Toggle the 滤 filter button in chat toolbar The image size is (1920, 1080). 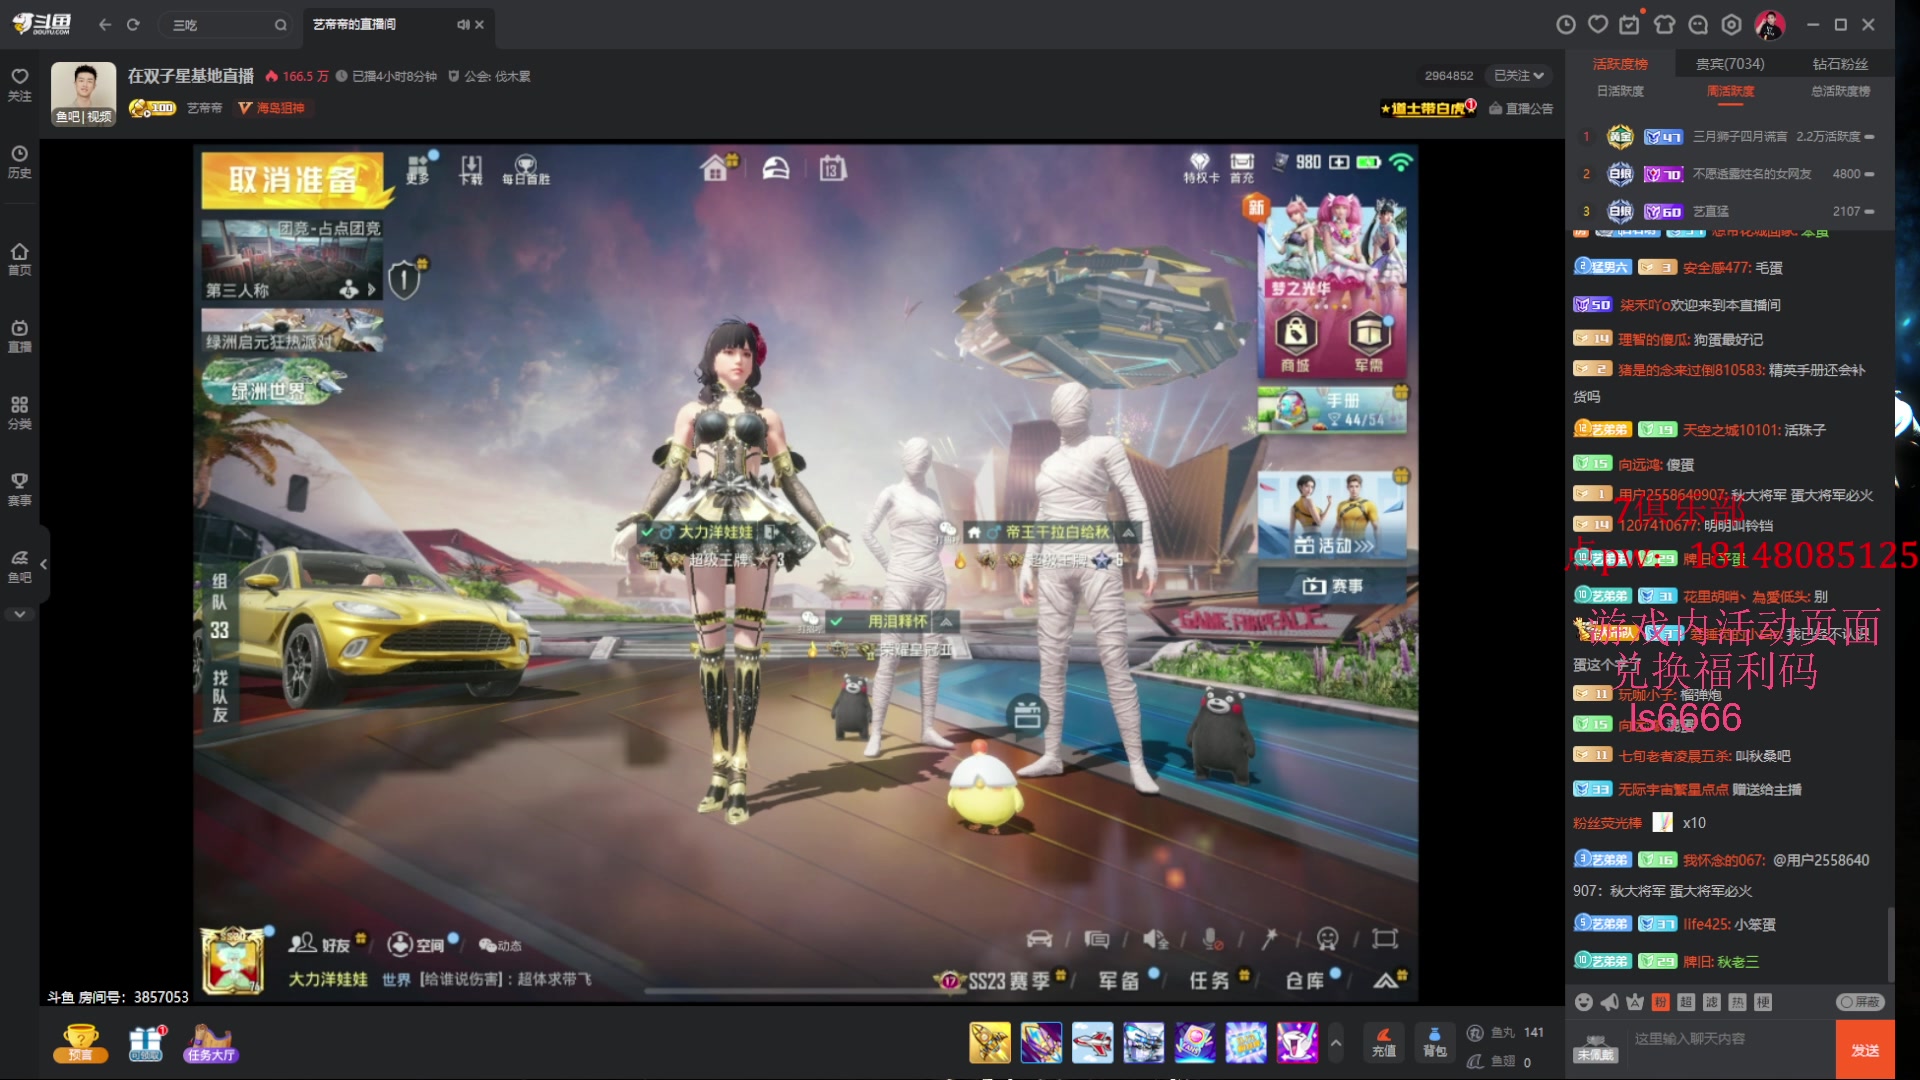(x=1711, y=1002)
